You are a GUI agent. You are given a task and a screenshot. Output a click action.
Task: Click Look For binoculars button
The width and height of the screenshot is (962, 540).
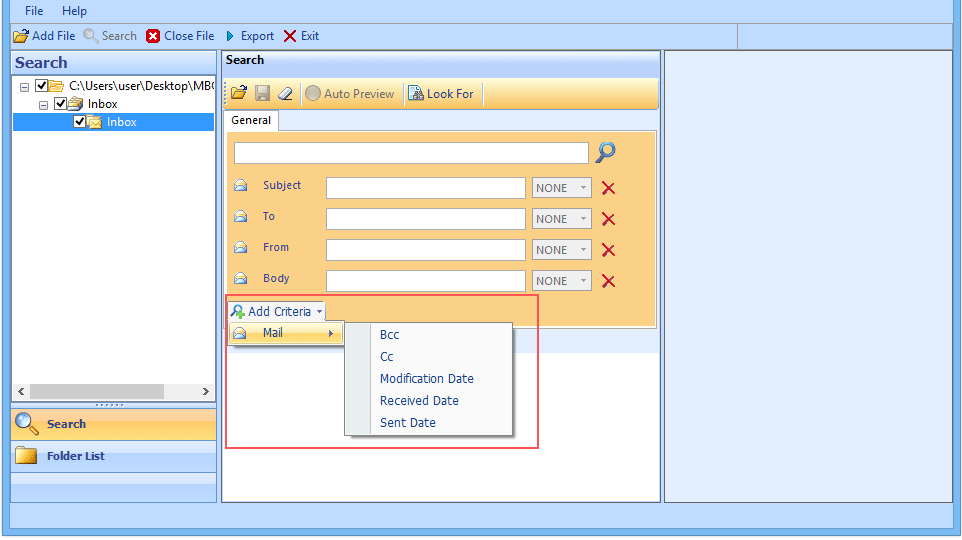(441, 94)
